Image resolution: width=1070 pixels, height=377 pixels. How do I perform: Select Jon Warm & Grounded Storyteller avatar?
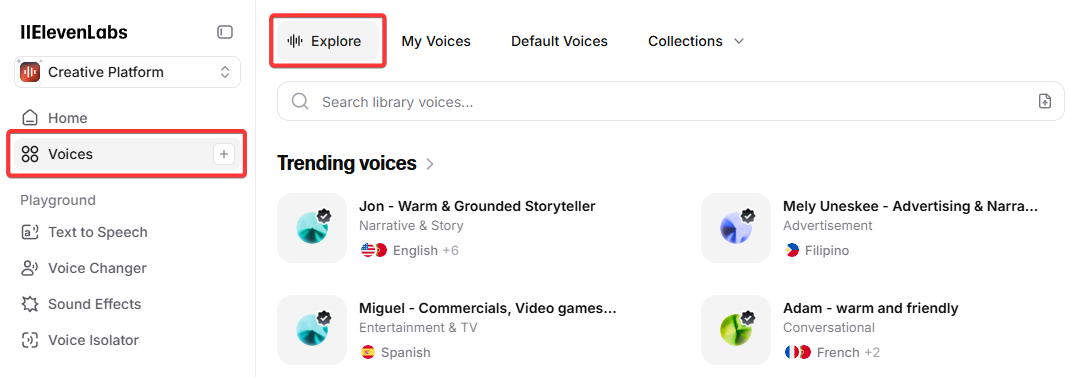click(312, 228)
